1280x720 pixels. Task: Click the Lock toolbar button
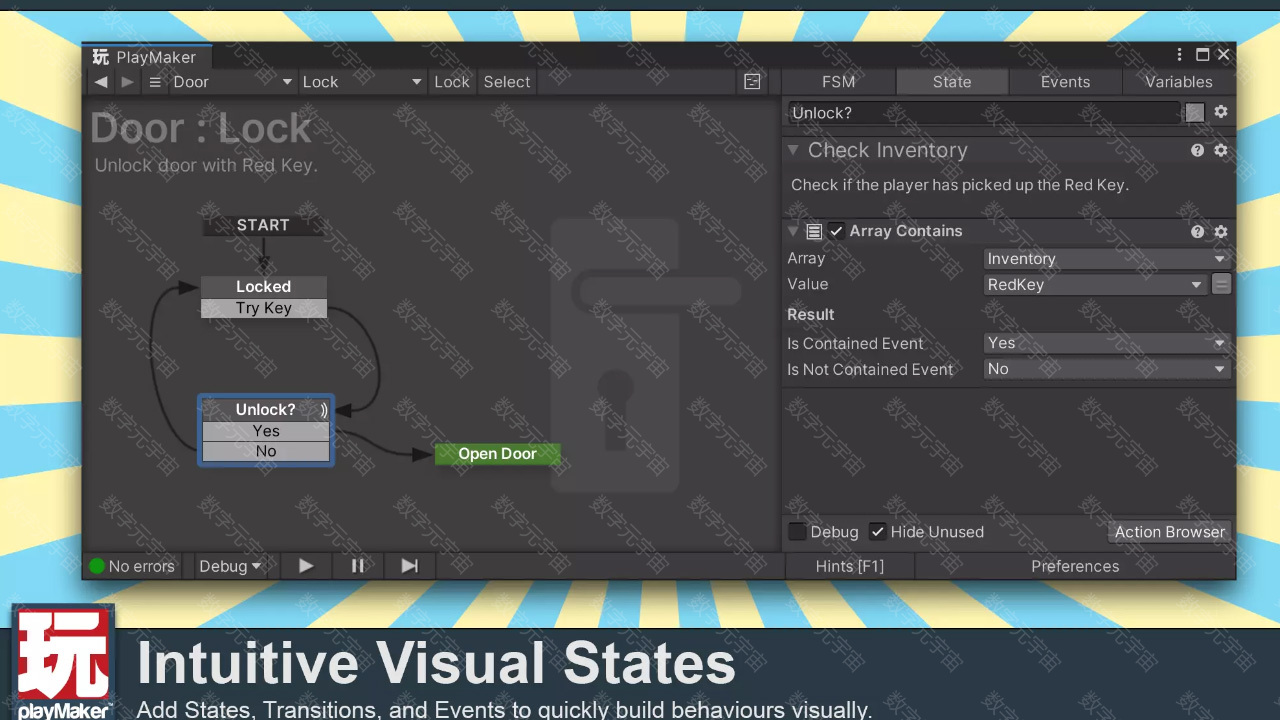[x=451, y=82]
